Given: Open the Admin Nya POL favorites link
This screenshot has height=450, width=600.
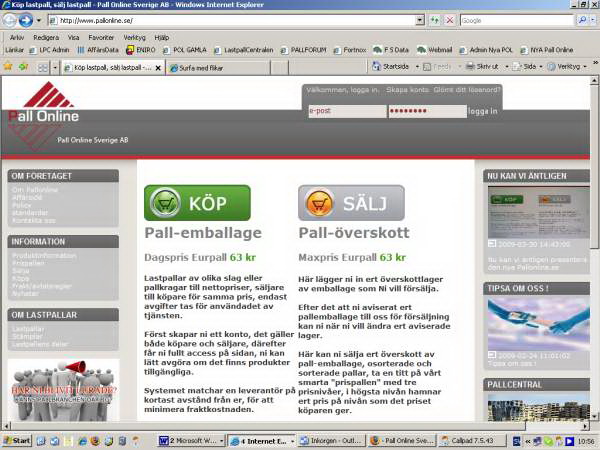Looking at the screenshot, I should (486, 50).
